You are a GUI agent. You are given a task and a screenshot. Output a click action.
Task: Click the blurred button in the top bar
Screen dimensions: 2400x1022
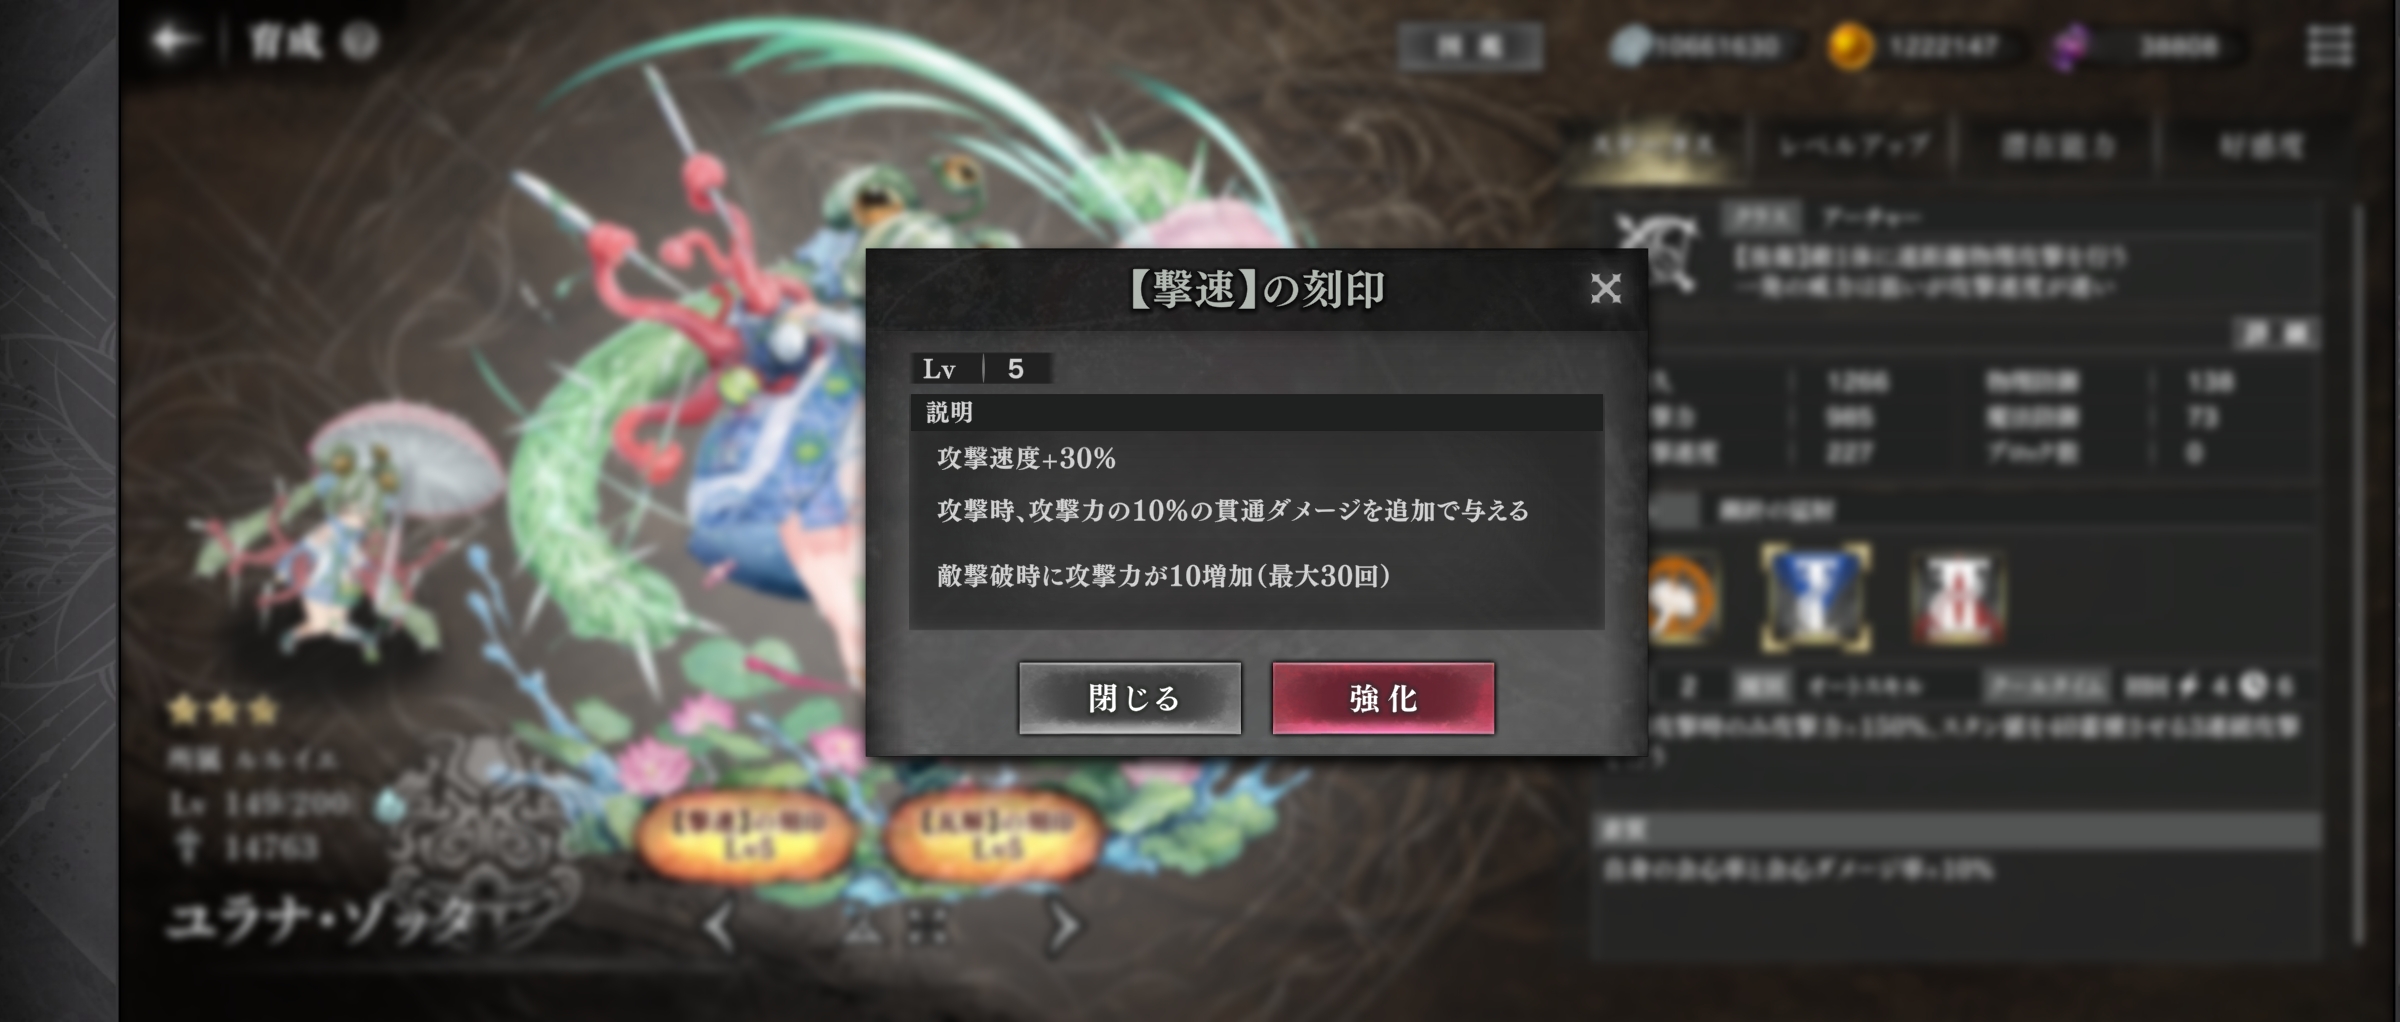[x=1469, y=46]
